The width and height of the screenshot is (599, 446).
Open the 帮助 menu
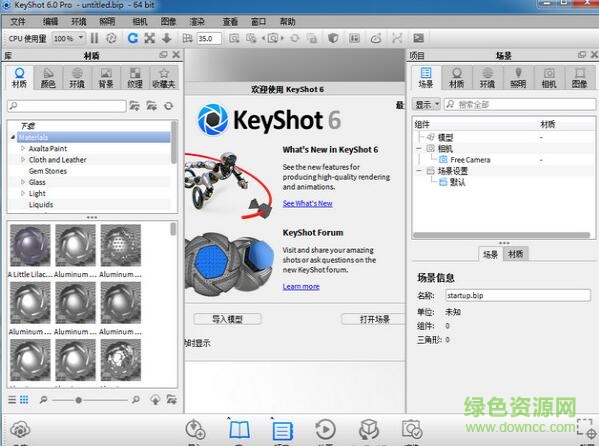tap(287, 22)
